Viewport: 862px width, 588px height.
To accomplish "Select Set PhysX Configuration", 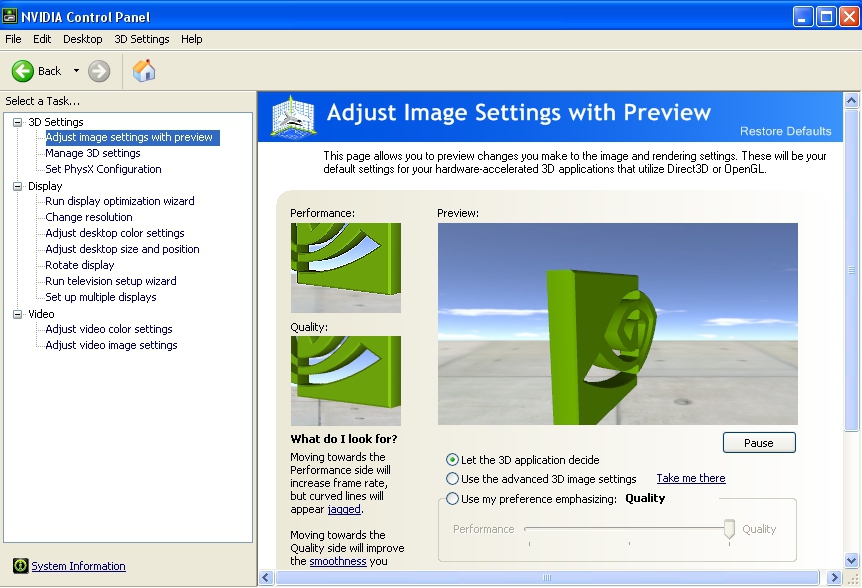I will coord(103,169).
